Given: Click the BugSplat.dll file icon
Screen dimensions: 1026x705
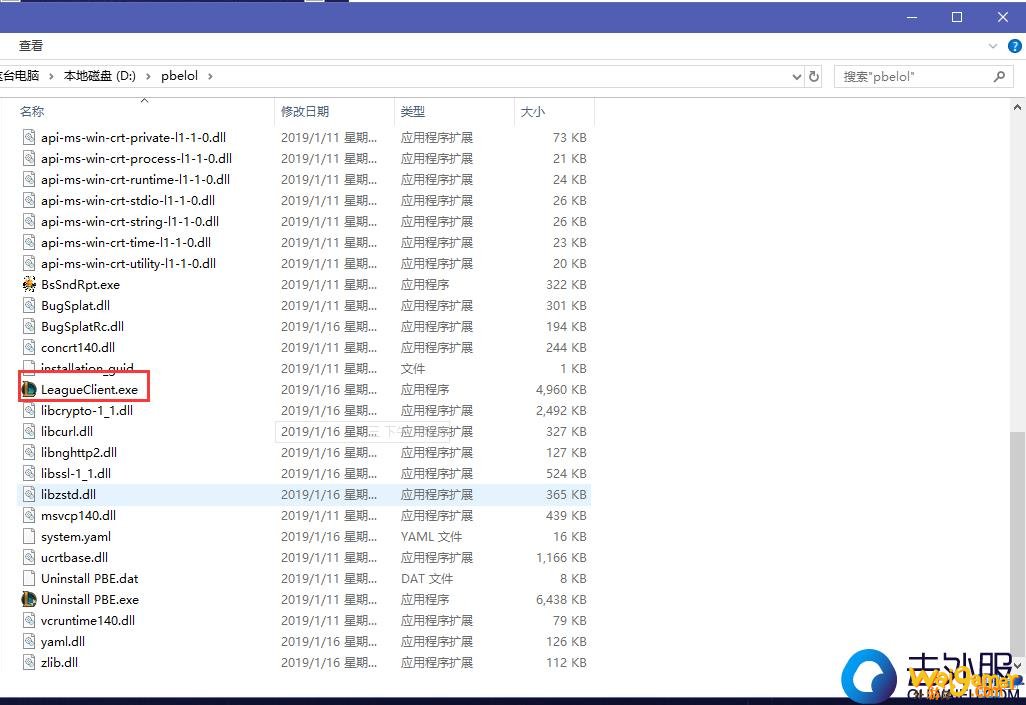Looking at the screenshot, I should pos(29,305).
